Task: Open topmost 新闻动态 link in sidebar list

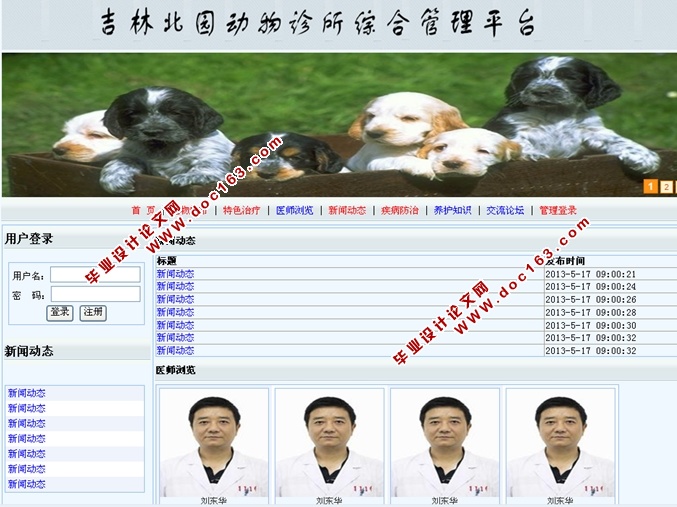Action: pyautogui.click(x=26, y=393)
